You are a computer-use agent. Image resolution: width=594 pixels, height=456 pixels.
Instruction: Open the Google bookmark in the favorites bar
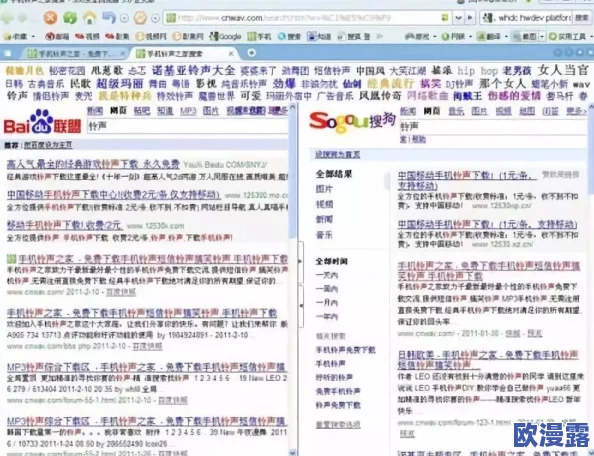225,36
